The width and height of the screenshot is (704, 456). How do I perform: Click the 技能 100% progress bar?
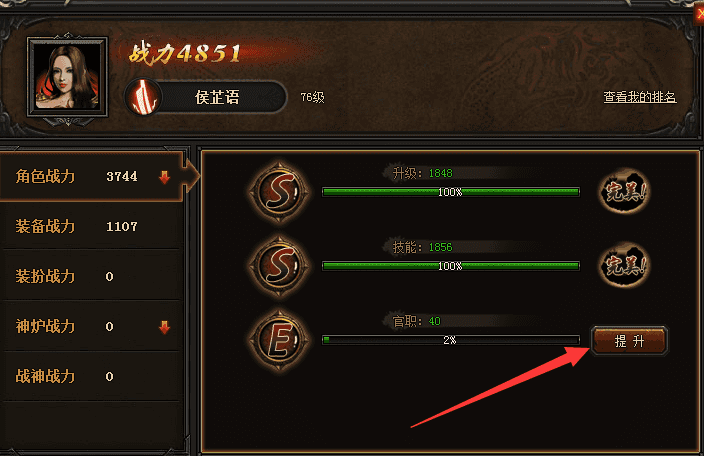(x=451, y=266)
